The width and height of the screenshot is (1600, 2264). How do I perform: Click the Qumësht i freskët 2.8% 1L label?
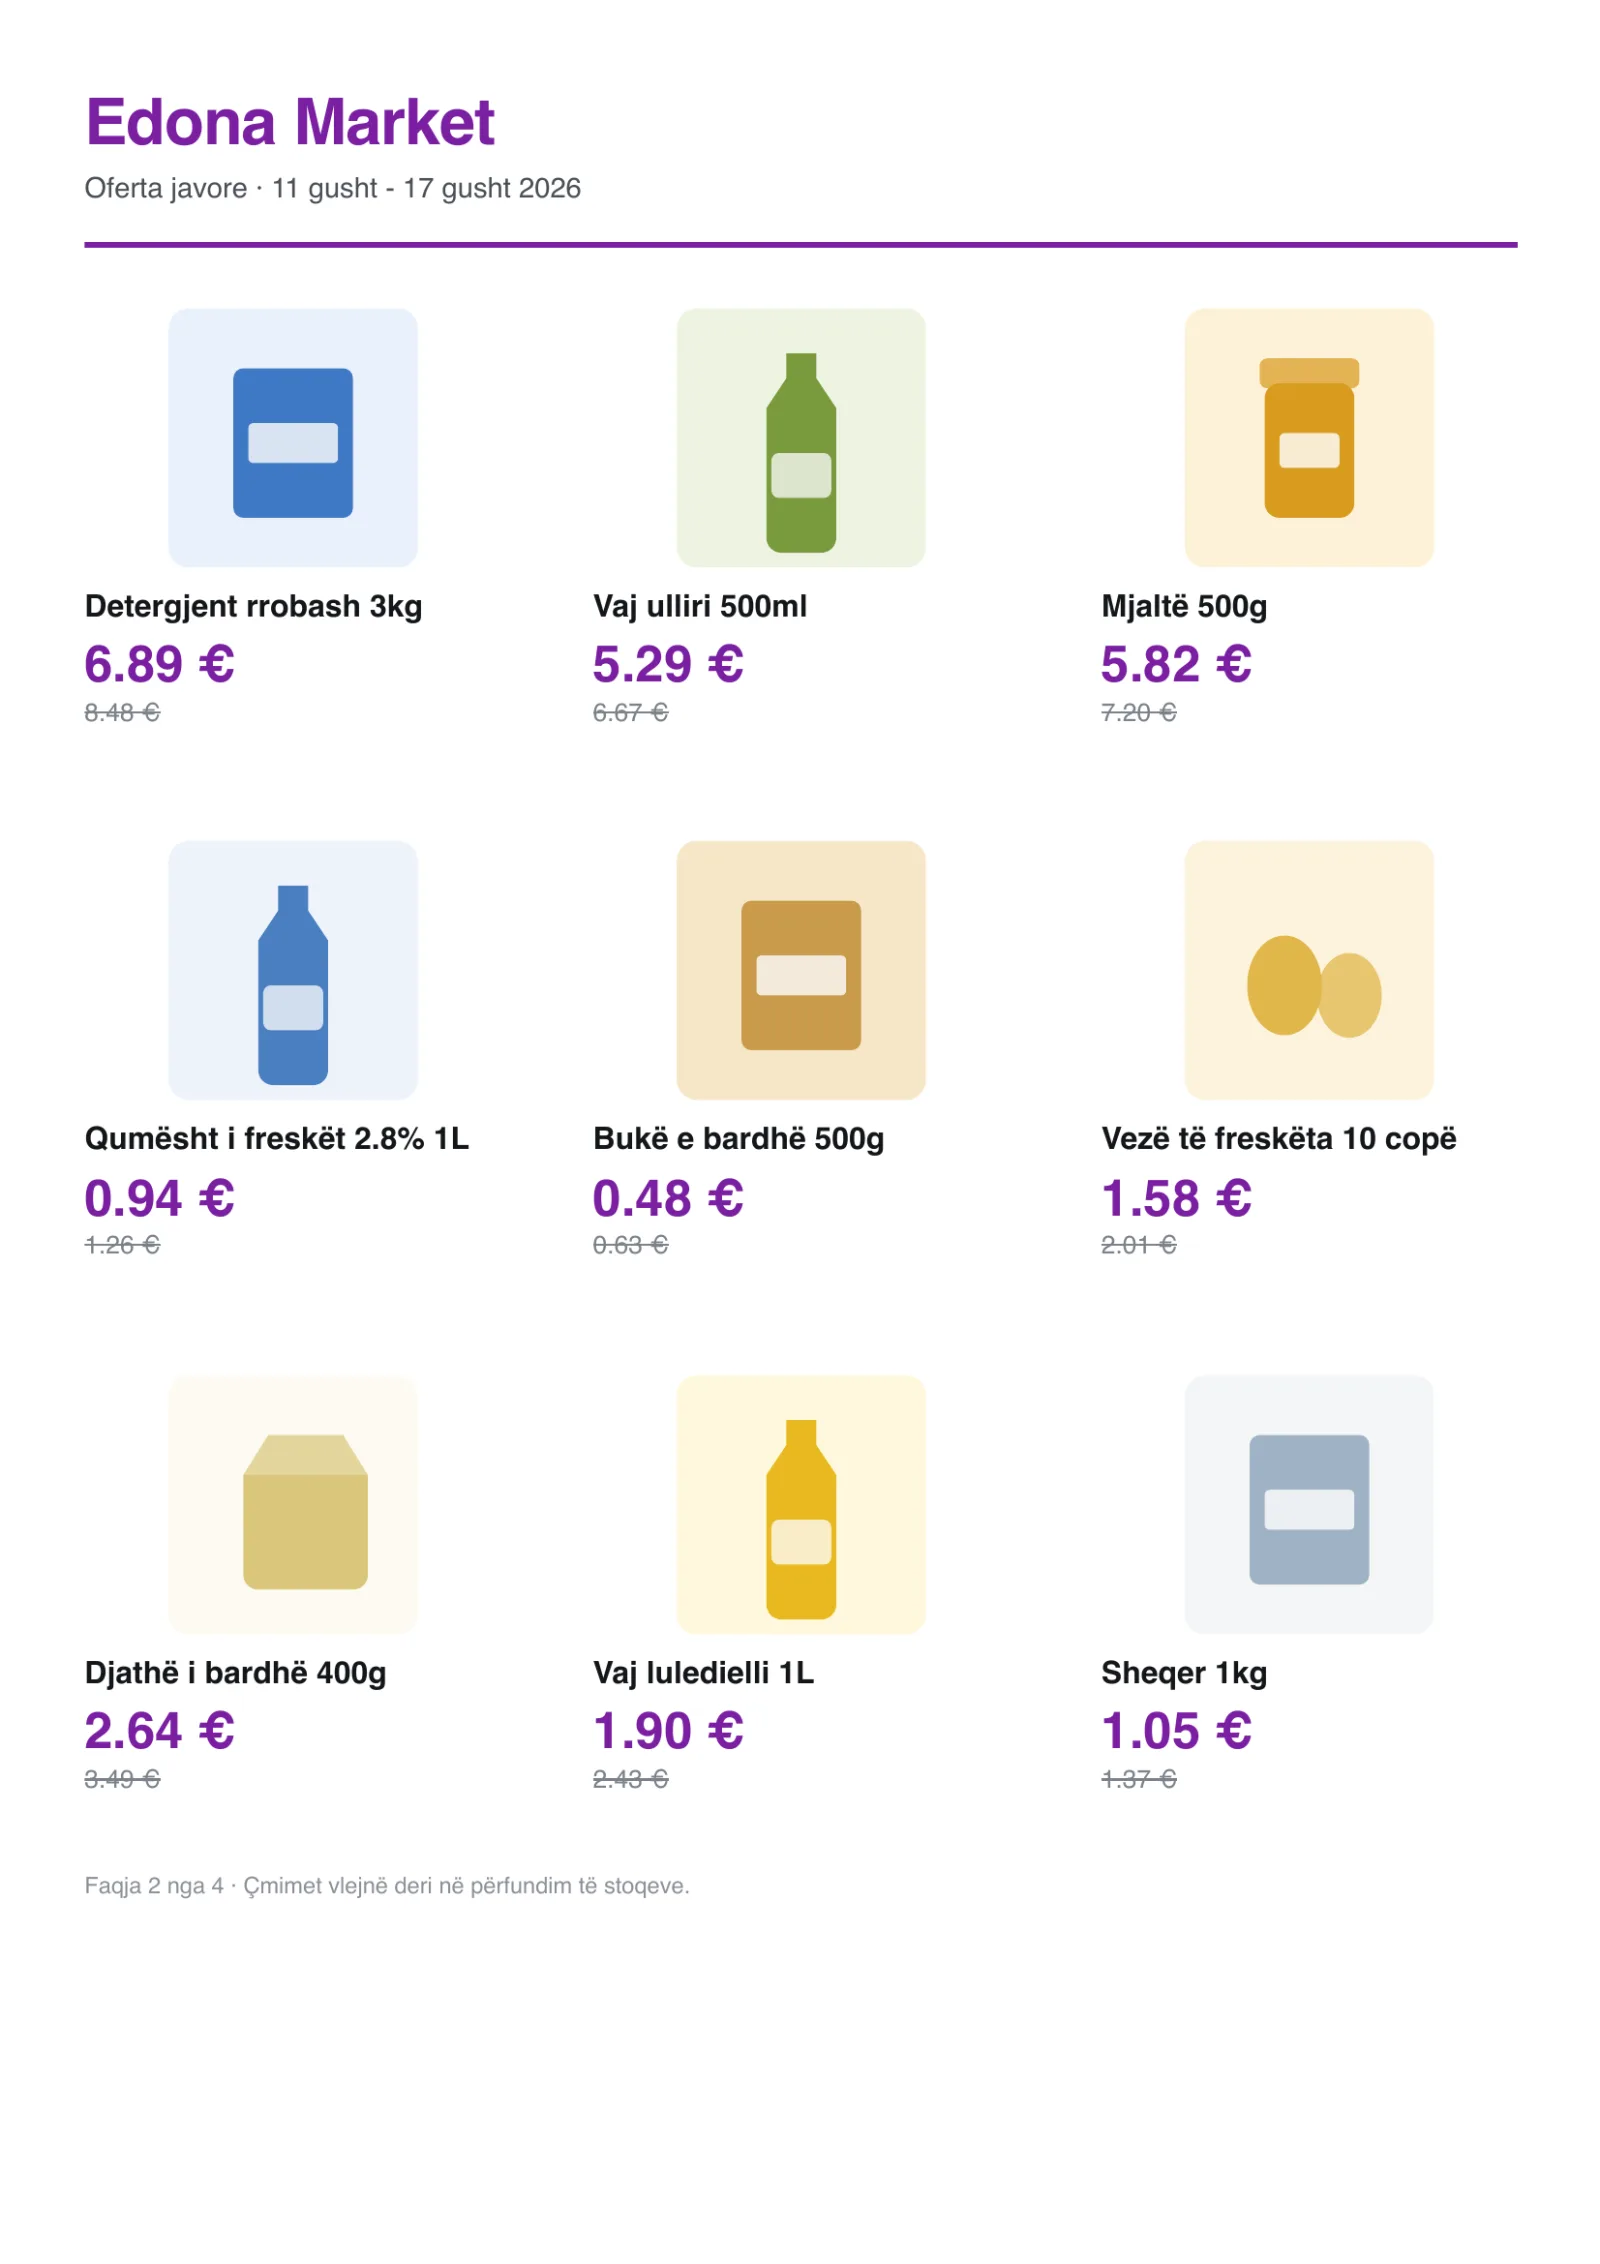[x=277, y=1138]
